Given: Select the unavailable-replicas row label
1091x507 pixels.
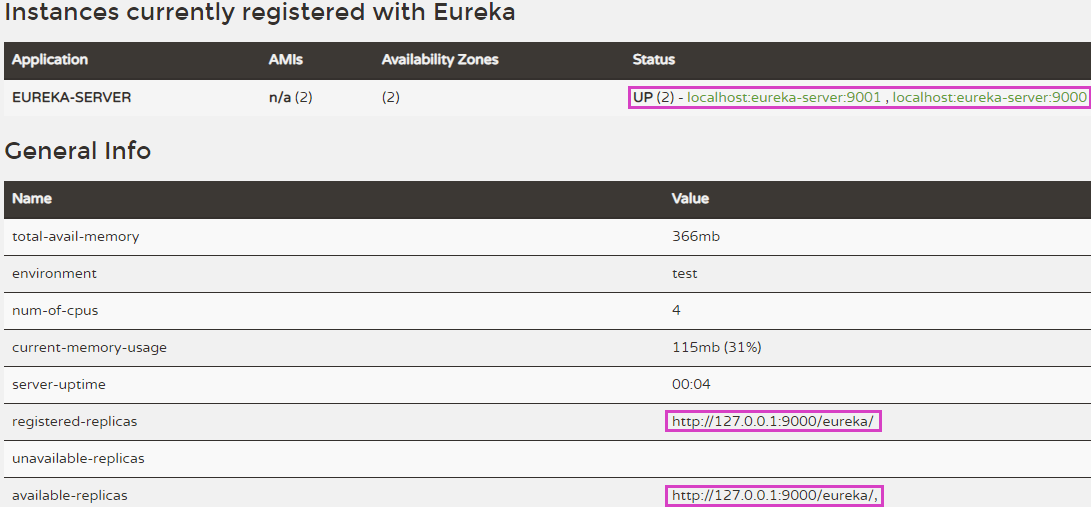Looking at the screenshot, I should coord(78,458).
